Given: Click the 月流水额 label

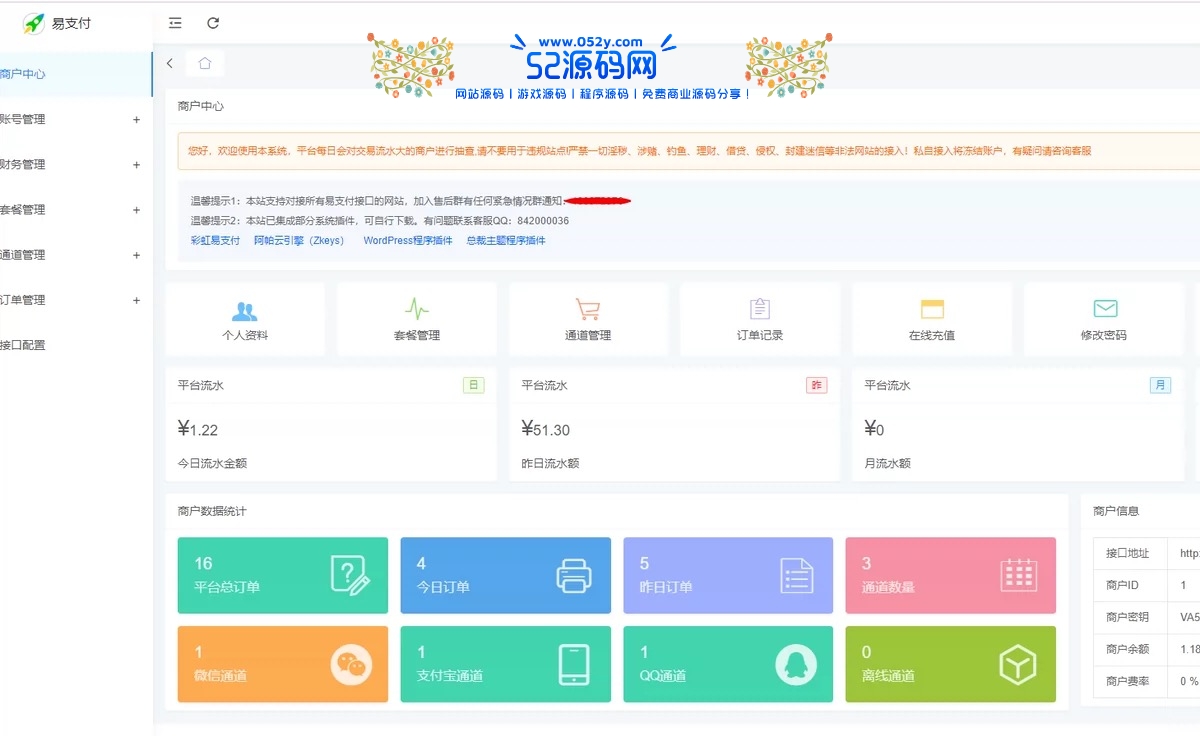Looking at the screenshot, I should point(888,463).
